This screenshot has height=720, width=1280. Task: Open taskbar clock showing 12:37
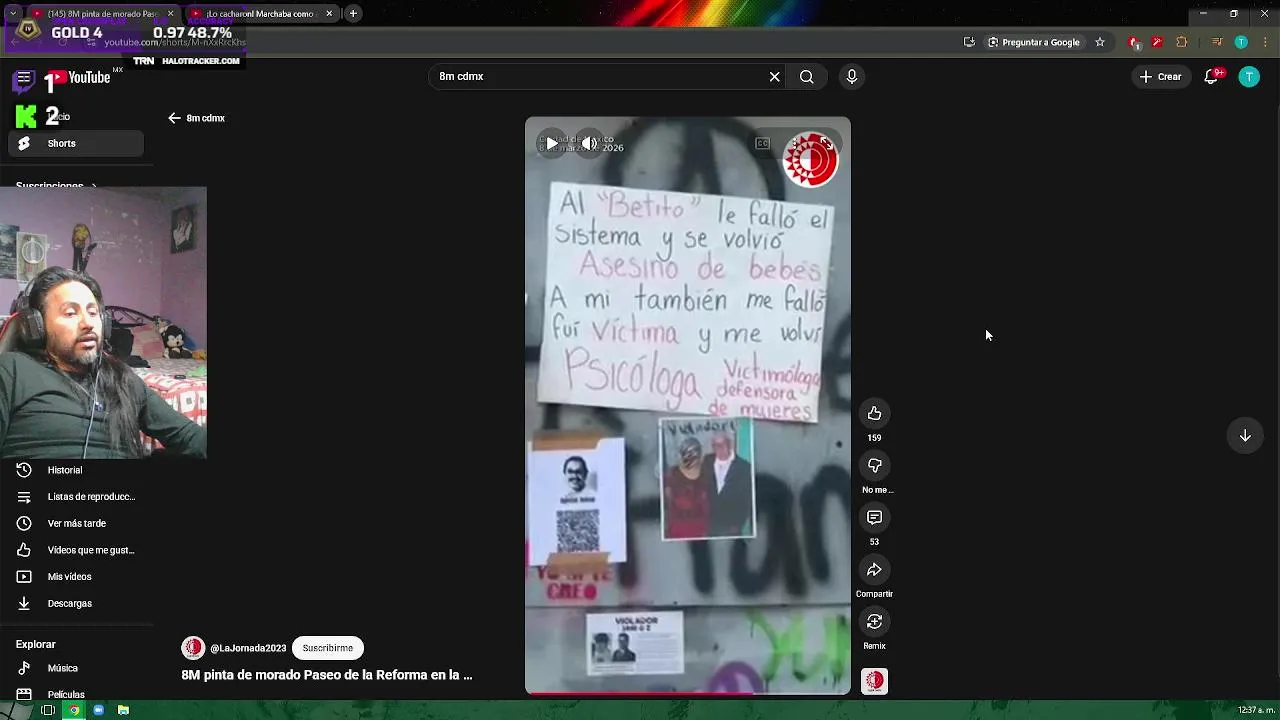1256,710
